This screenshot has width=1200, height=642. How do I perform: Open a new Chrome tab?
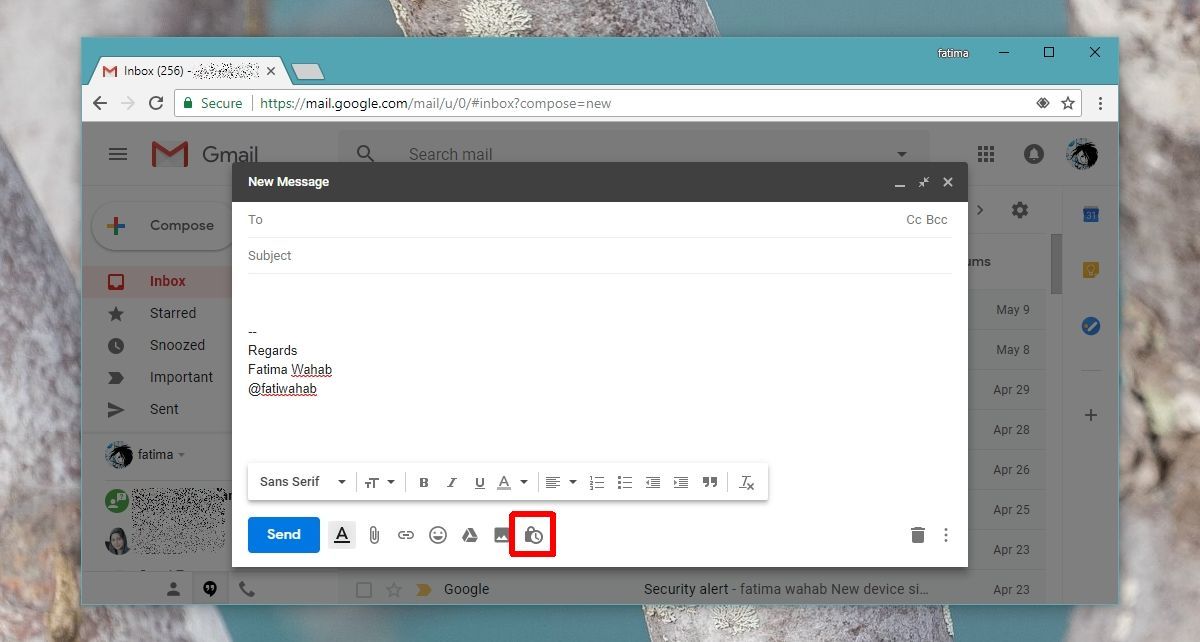coord(308,72)
